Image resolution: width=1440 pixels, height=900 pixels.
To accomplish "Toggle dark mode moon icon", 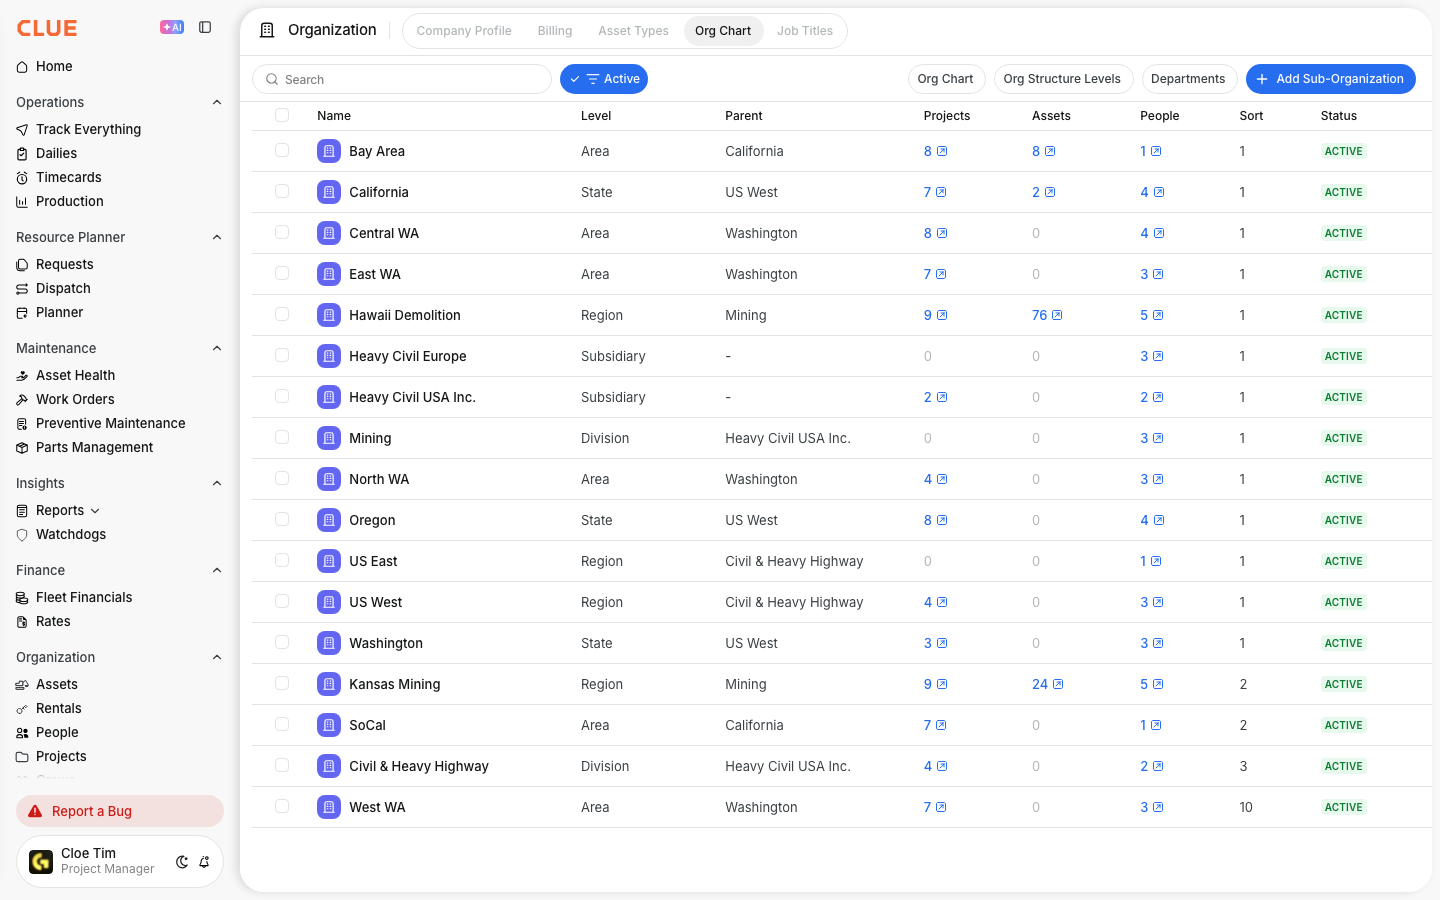I will click(182, 862).
